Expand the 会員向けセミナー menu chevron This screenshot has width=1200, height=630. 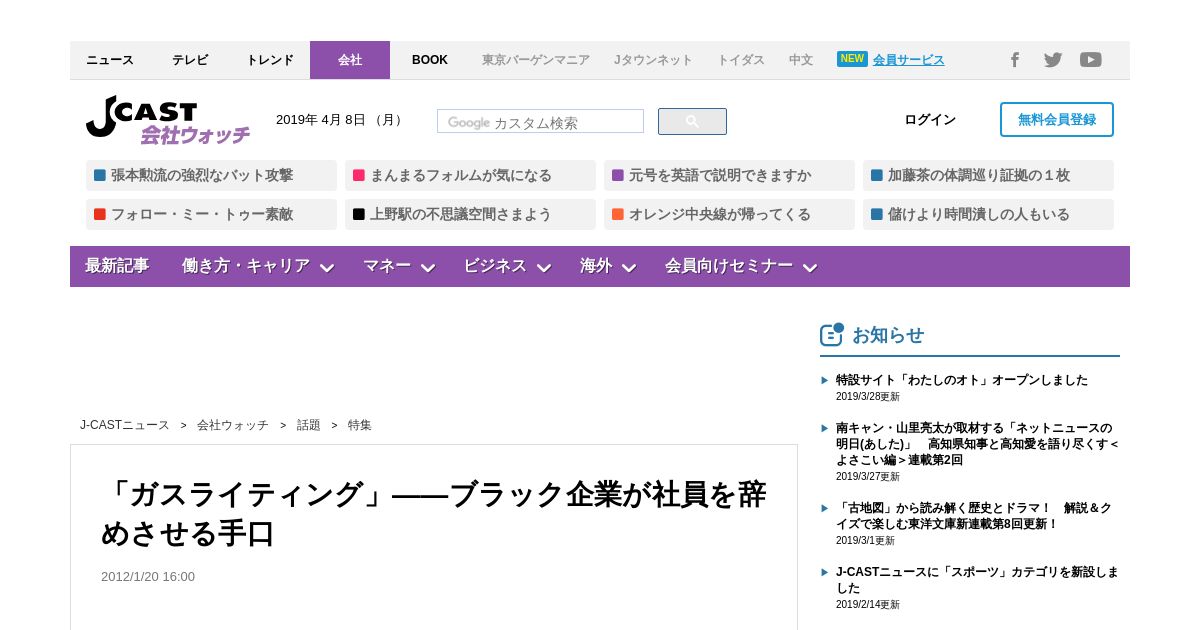click(x=810, y=268)
